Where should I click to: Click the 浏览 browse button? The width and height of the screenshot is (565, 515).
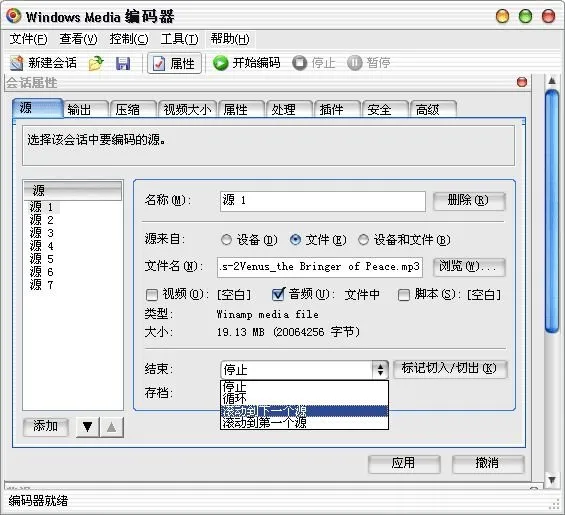coord(469,267)
